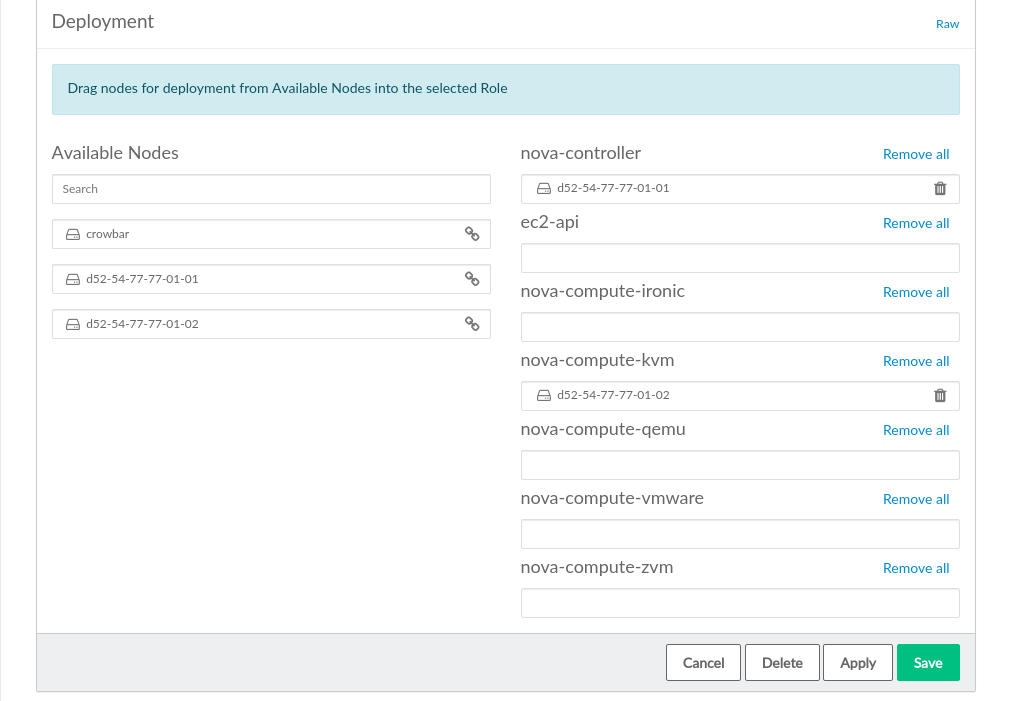This screenshot has height=701, width=1010.
Task: Focus the Available Nodes search field
Action: pos(271,189)
